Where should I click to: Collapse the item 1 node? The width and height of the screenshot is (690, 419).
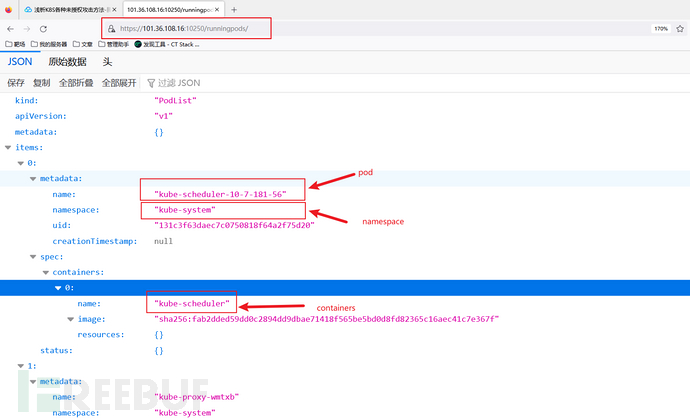point(21,366)
